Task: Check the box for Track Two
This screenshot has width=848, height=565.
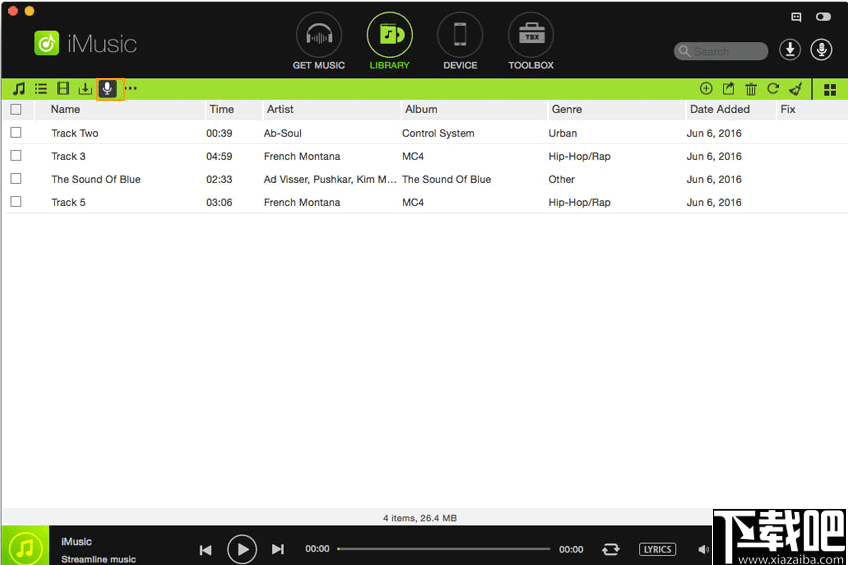Action: point(16,133)
